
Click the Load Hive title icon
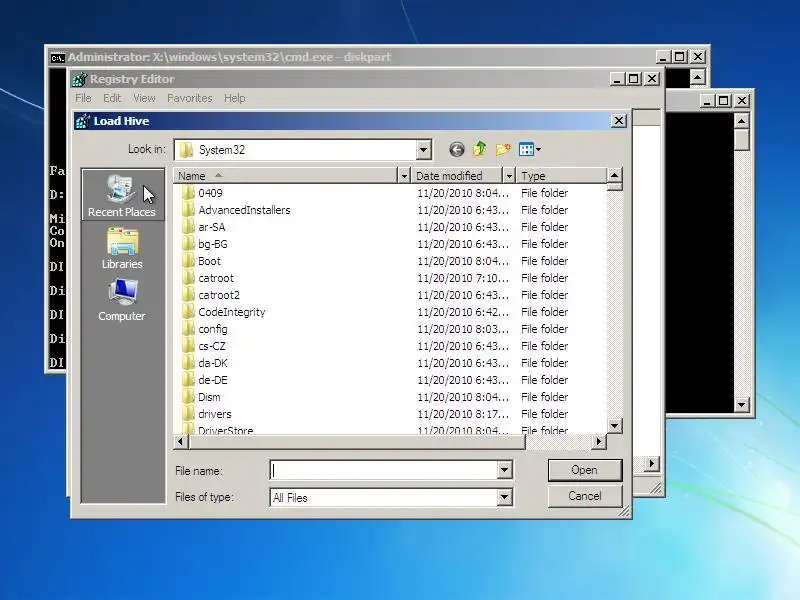pos(83,121)
